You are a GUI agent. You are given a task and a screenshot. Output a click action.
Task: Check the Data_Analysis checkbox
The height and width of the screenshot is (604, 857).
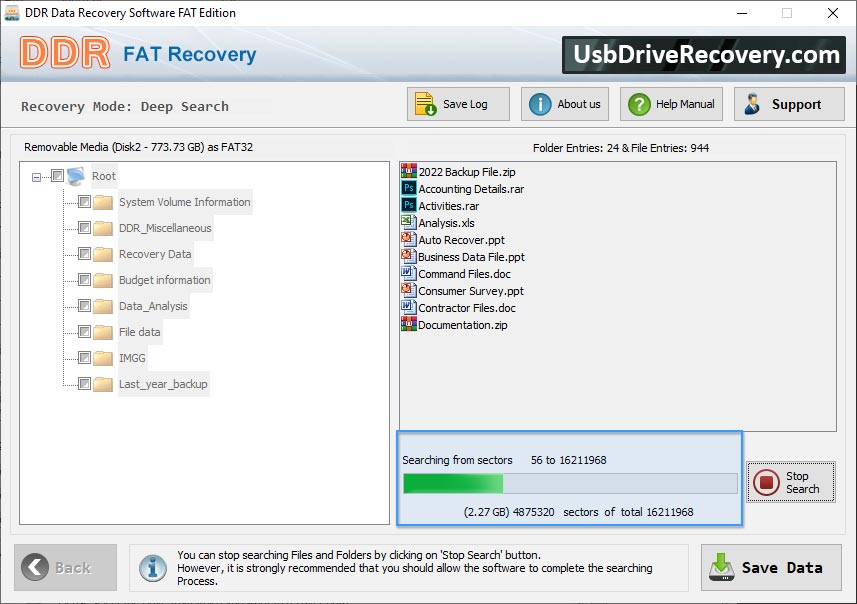pos(84,306)
